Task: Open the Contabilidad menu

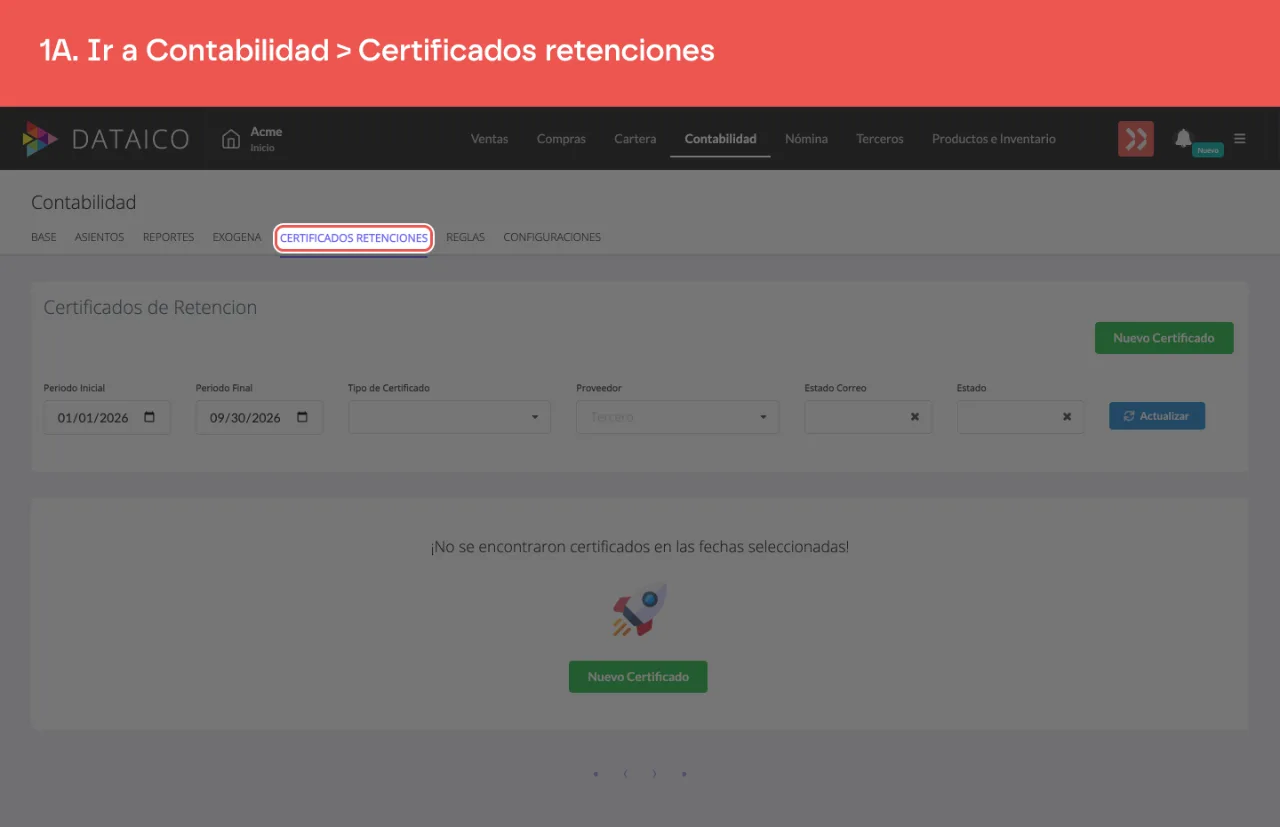Action: (720, 139)
